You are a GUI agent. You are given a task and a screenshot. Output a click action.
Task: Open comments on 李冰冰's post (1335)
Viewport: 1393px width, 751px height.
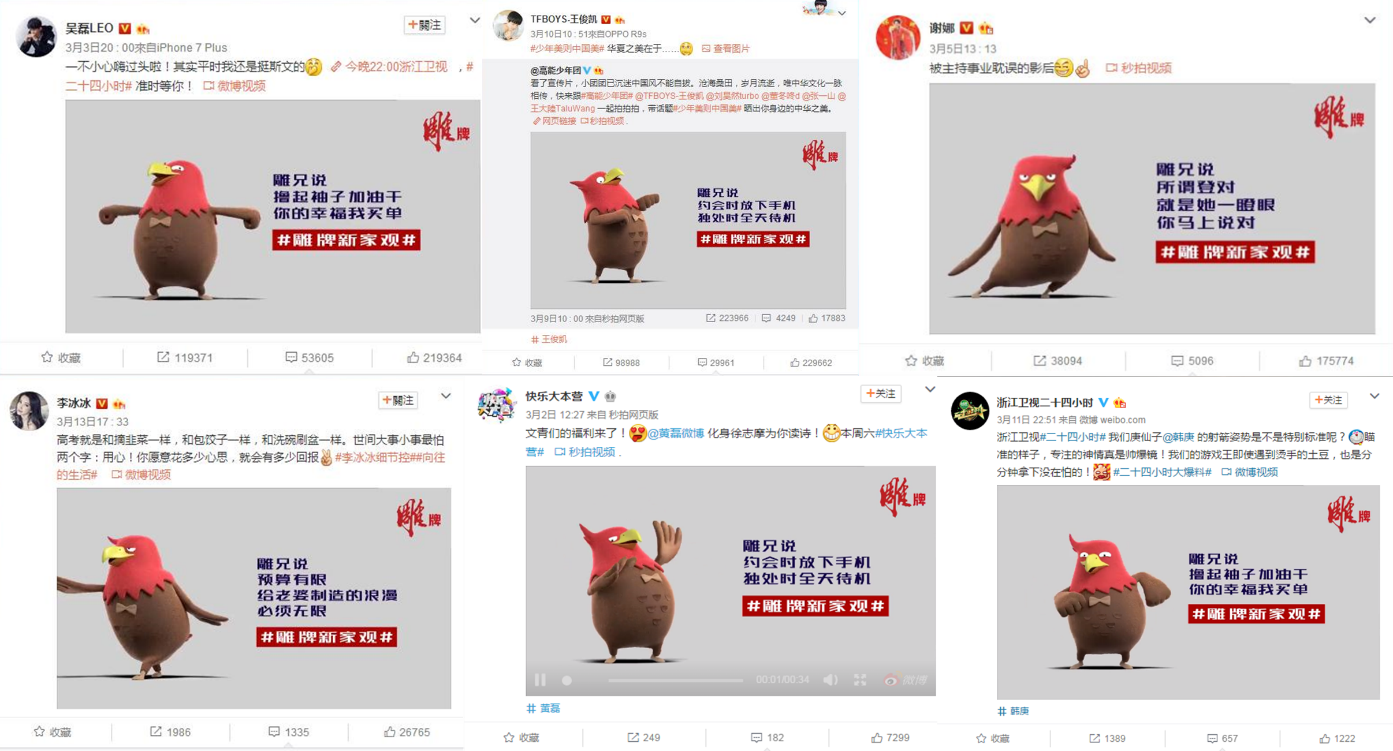(288, 732)
